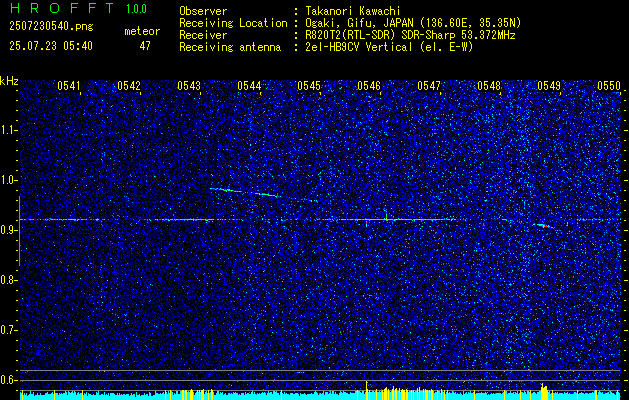This screenshot has width=629, height=400.
Task: Click the date stamp 25.07.23 05:40
Action: point(51,46)
